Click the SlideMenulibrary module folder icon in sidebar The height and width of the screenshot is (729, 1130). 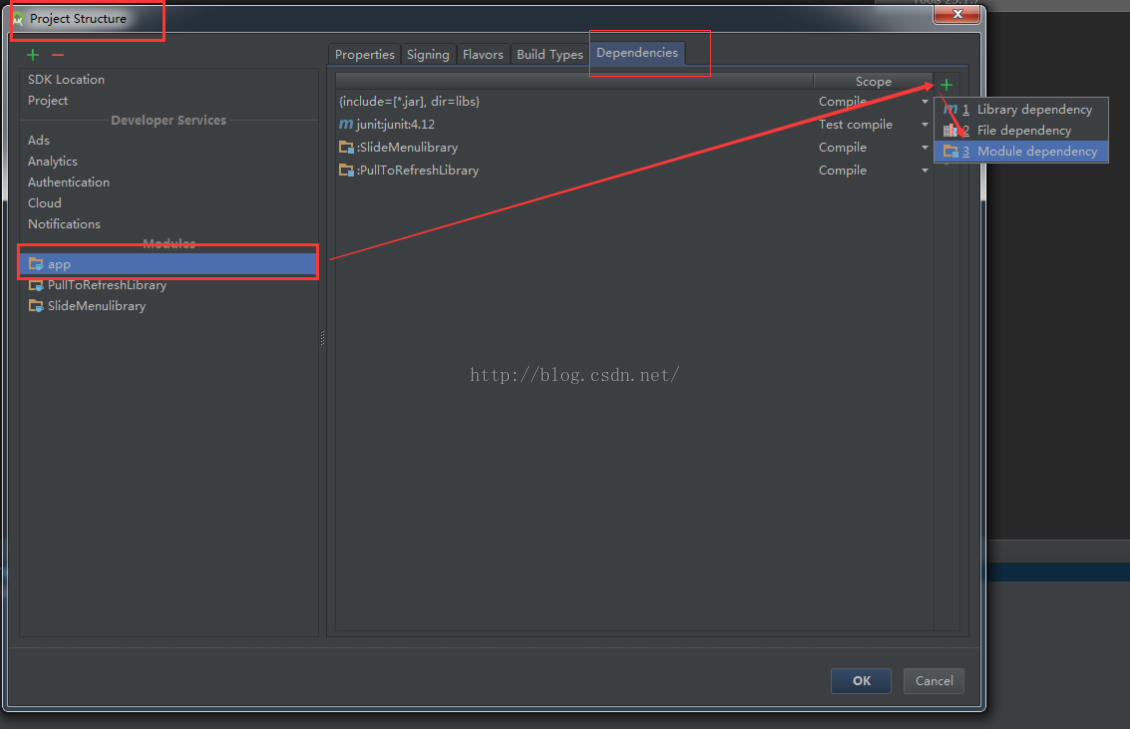coord(36,306)
